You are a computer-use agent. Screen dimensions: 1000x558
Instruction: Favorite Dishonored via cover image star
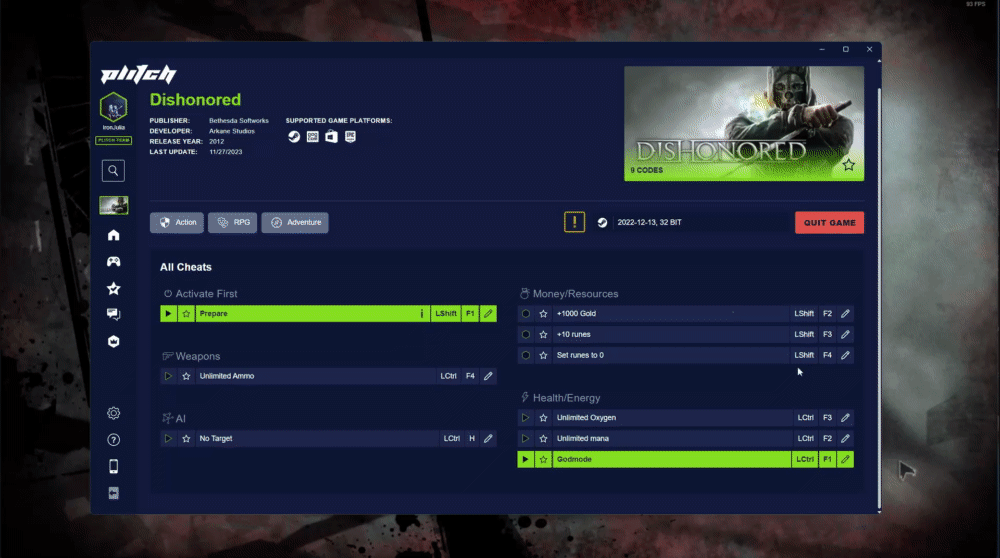coord(848,165)
